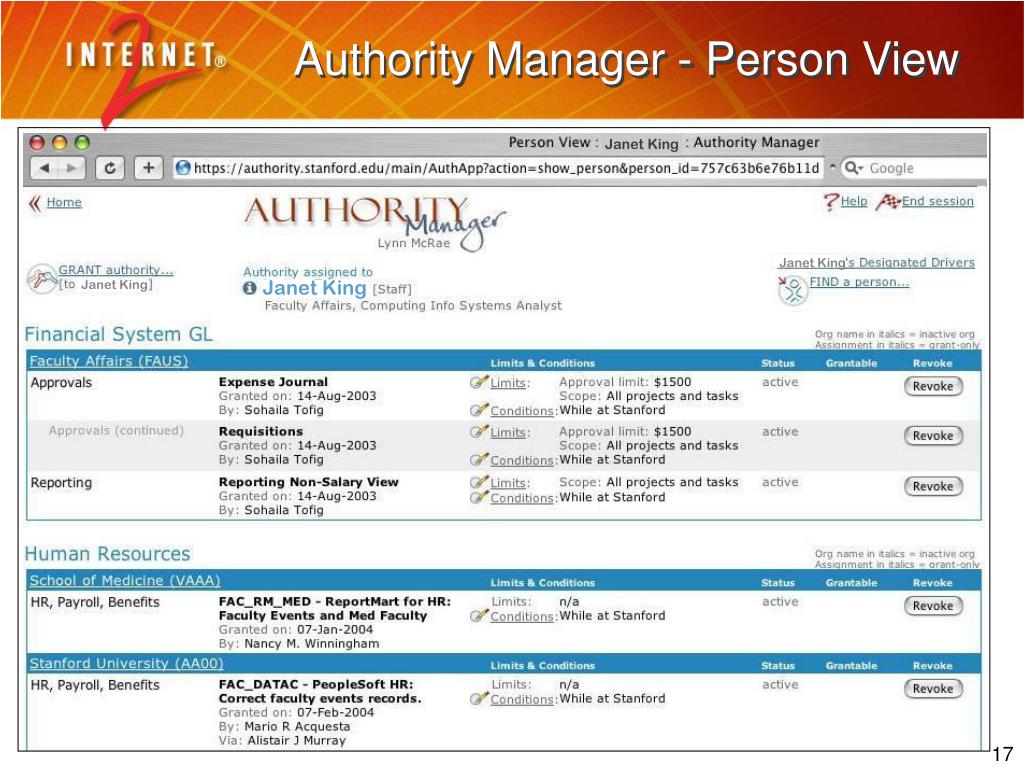Click the Home chevron icon
Image resolution: width=1024 pixels, height=768 pixels.
35,203
